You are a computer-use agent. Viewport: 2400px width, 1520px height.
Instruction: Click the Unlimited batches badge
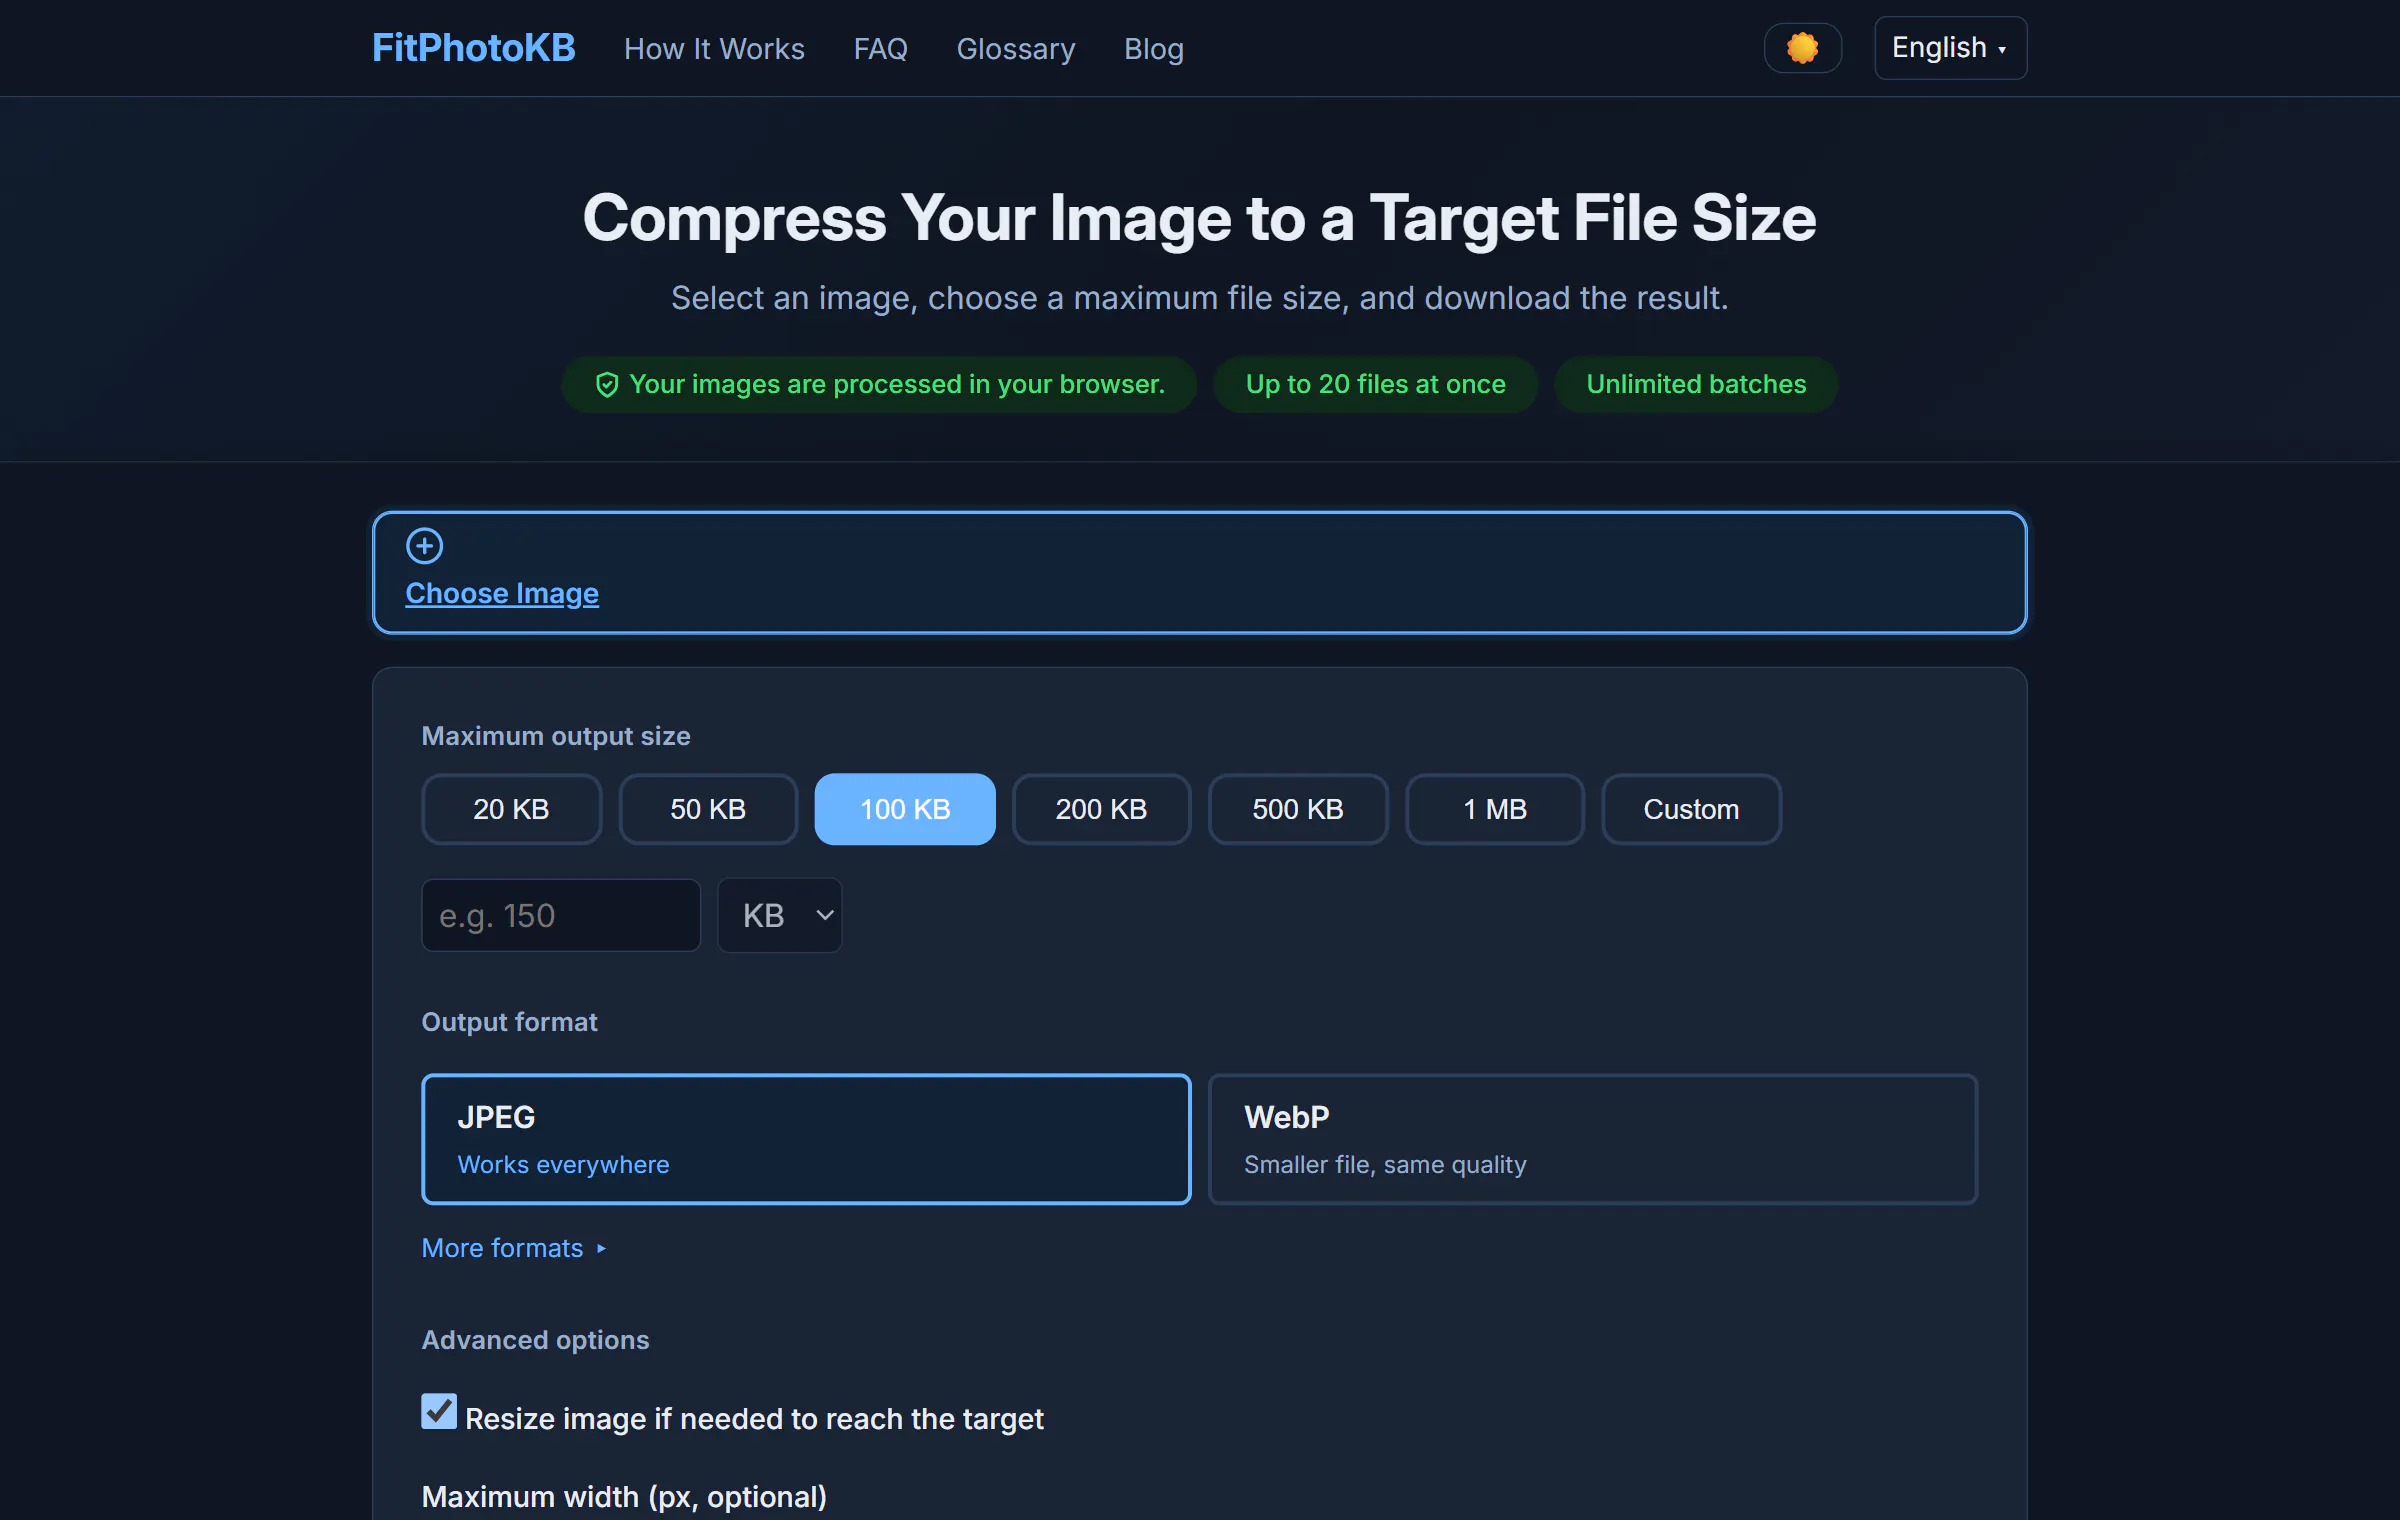(1696, 384)
